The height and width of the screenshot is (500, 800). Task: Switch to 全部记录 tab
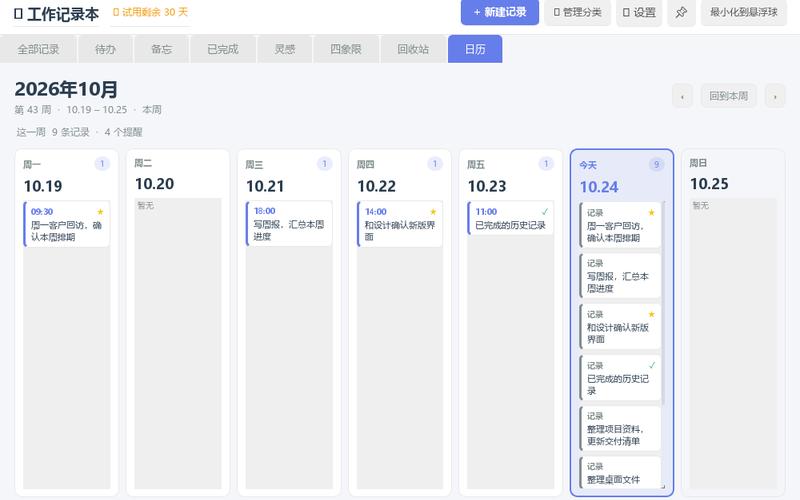click(38, 49)
